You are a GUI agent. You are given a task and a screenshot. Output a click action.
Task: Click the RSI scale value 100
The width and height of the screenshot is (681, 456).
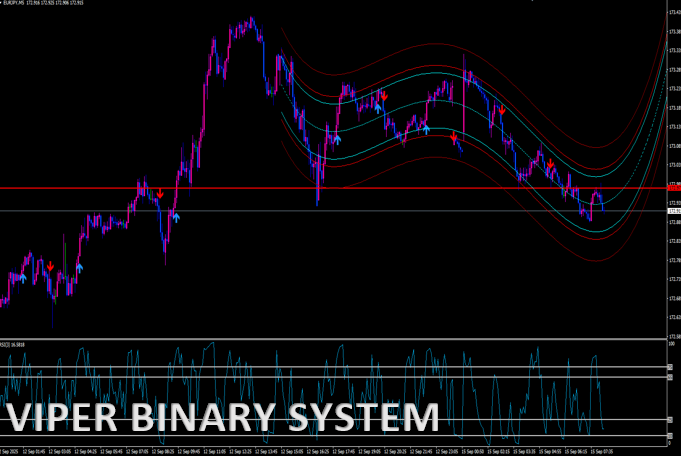coord(671,344)
